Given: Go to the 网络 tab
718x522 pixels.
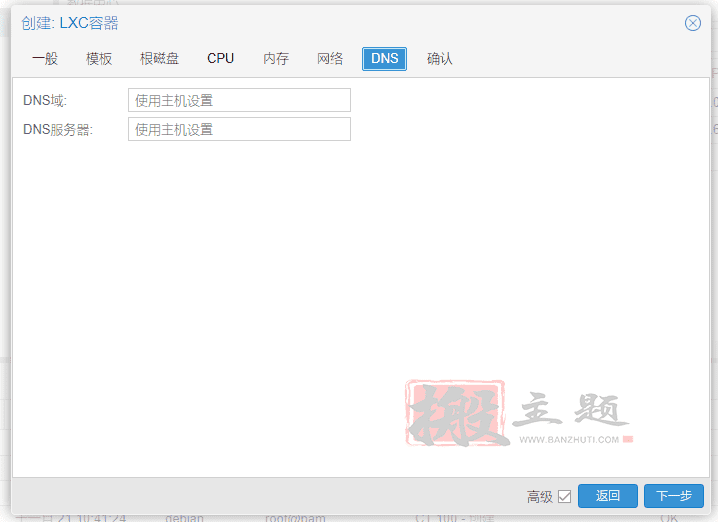Looking at the screenshot, I should pos(330,59).
